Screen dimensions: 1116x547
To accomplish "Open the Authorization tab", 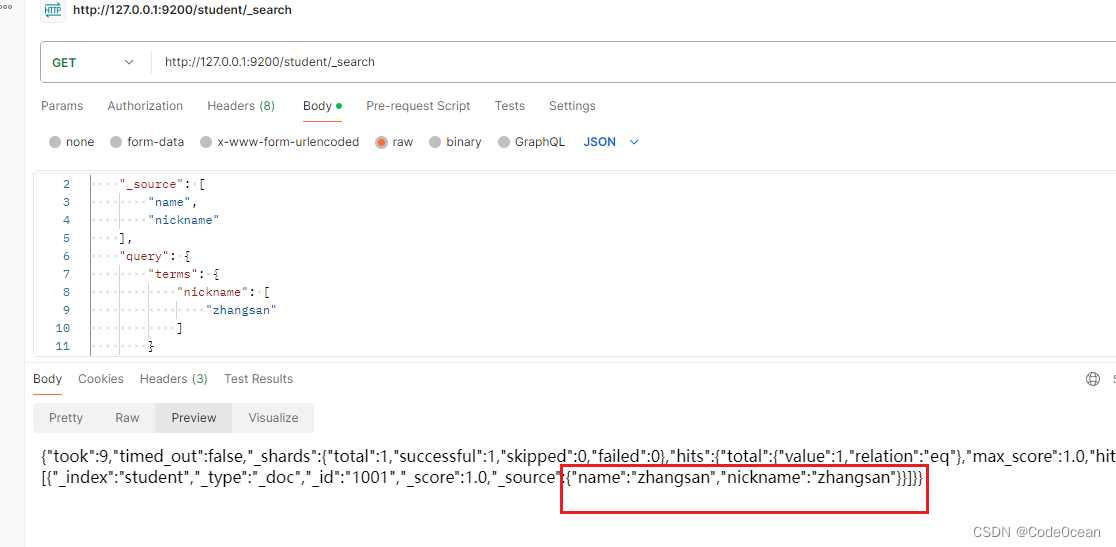I will [x=145, y=106].
